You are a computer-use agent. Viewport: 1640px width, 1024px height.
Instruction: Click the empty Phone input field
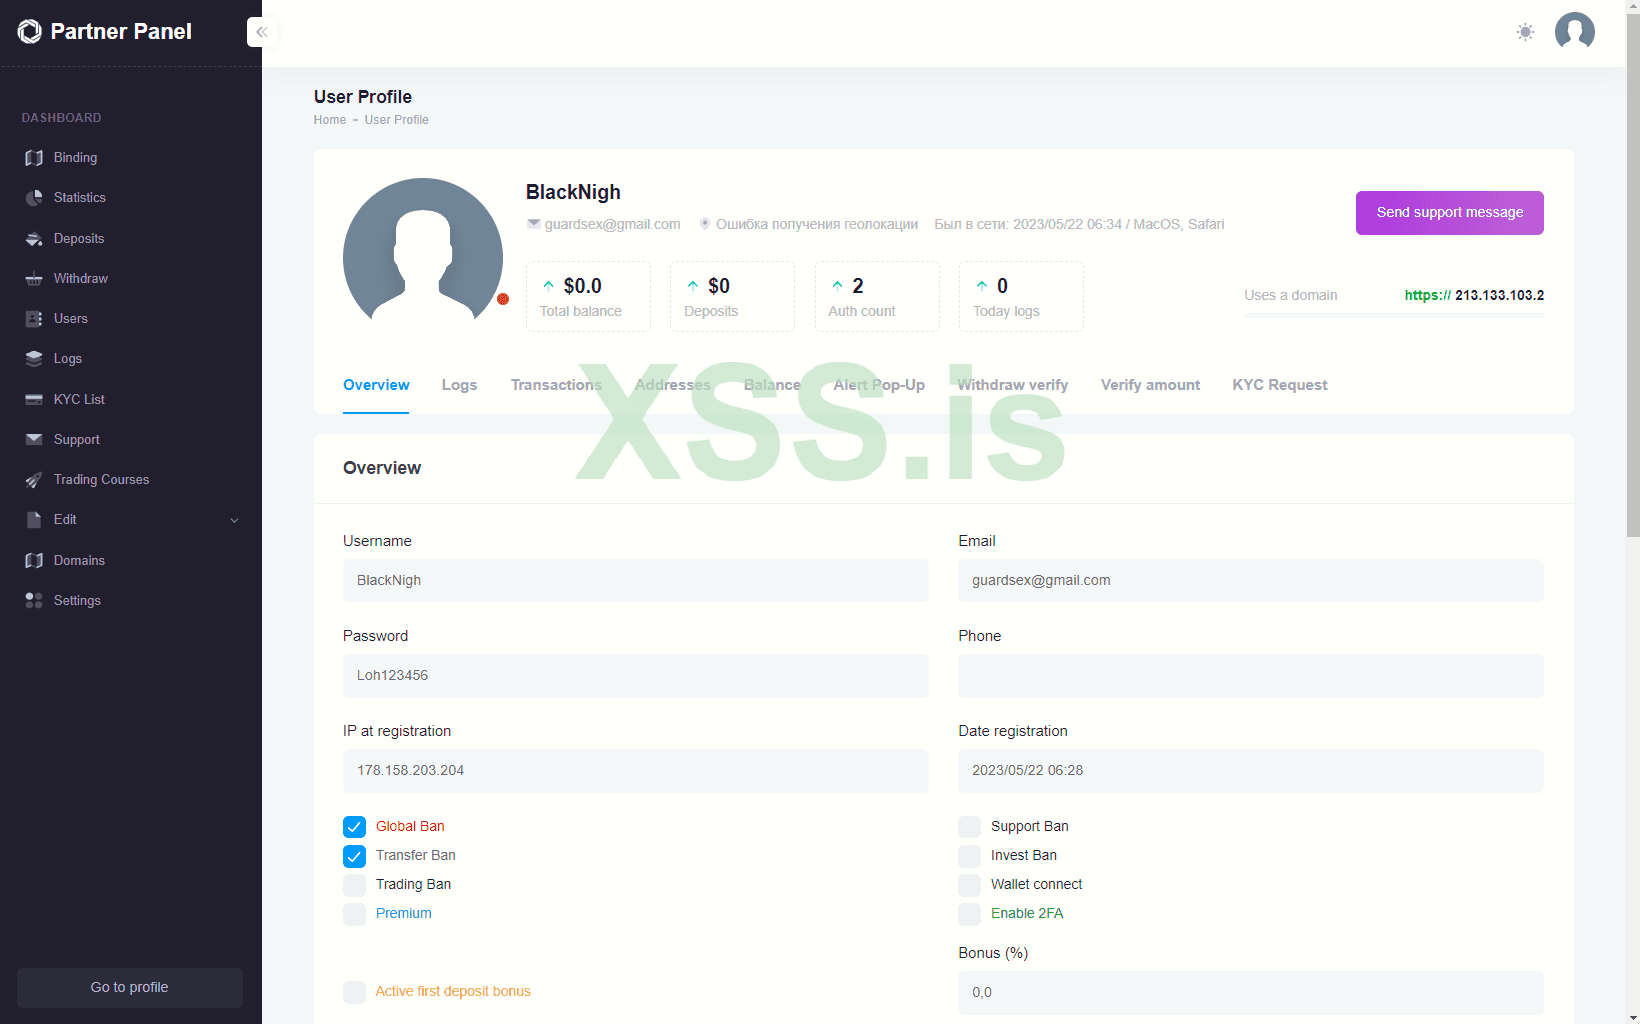click(1251, 676)
